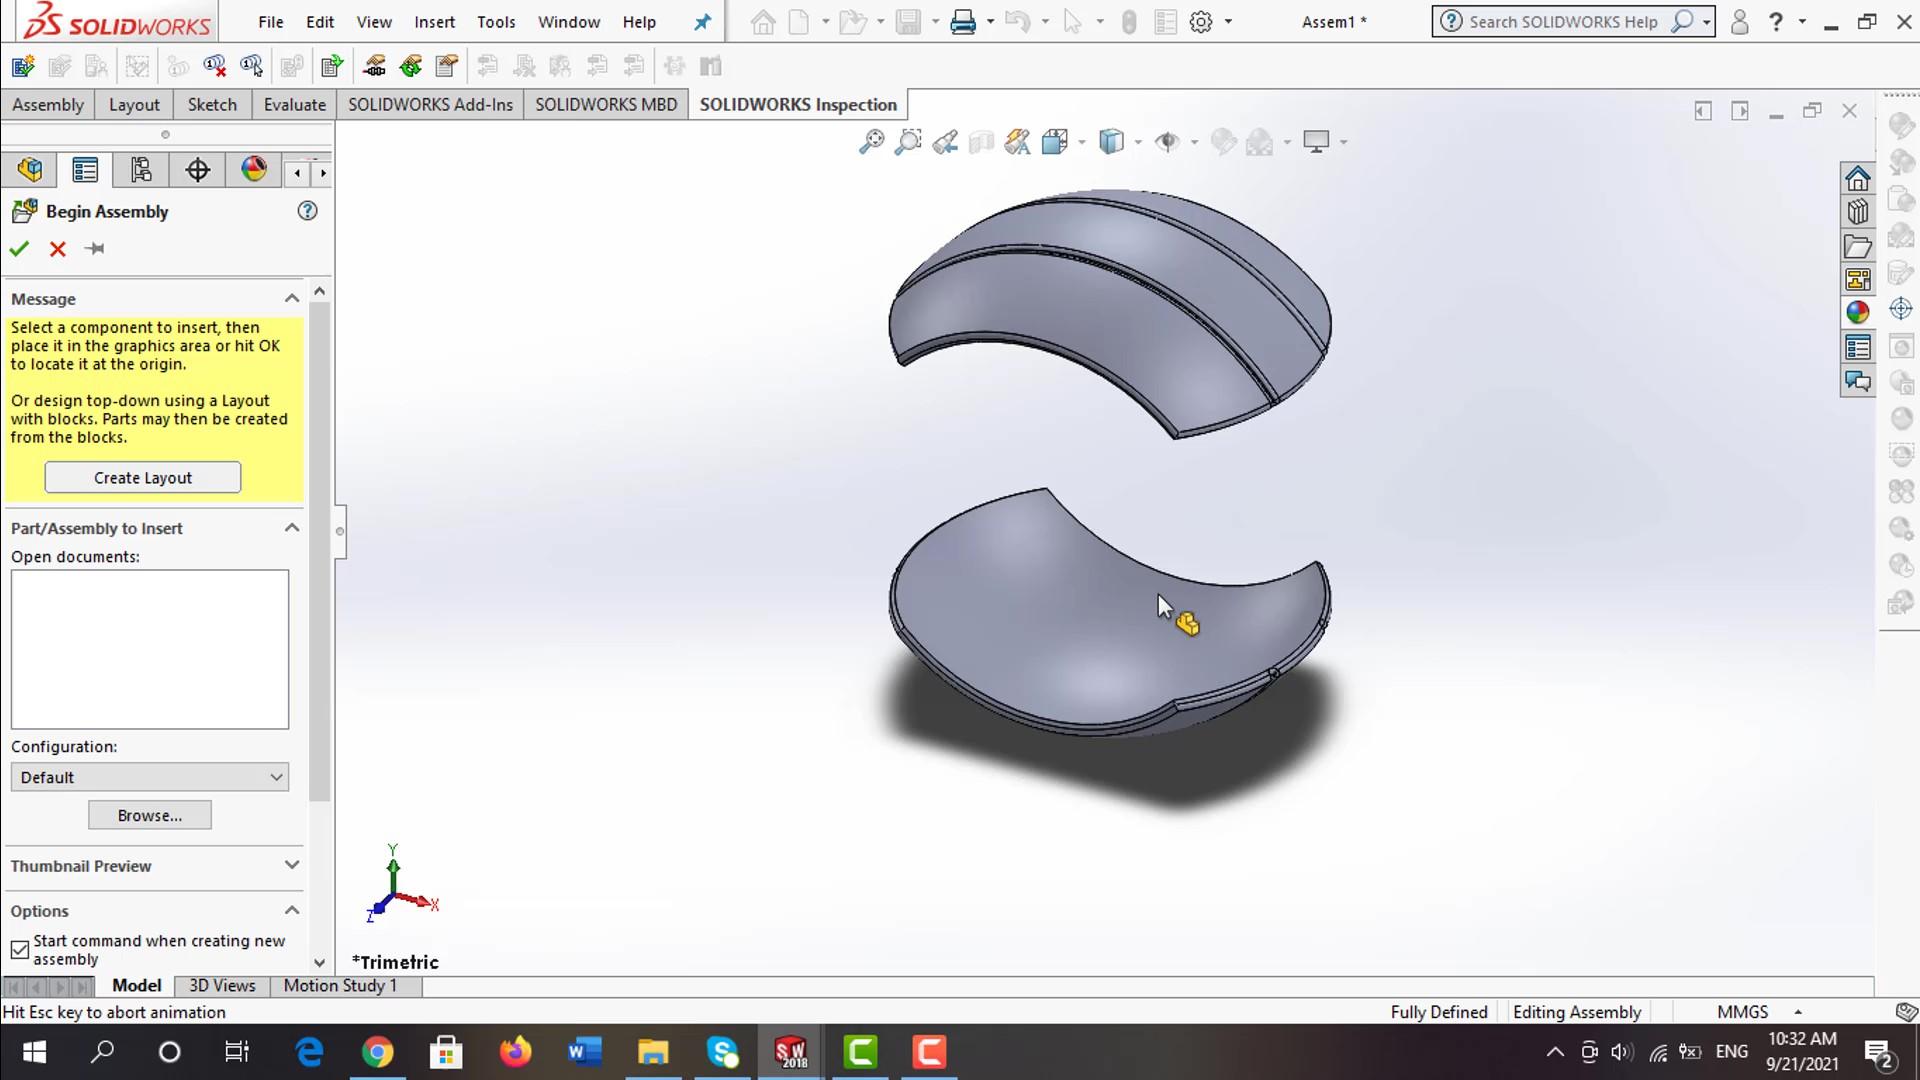Open the DisplayManager color ball tab
1920x1080 pixels.
pos(253,170)
